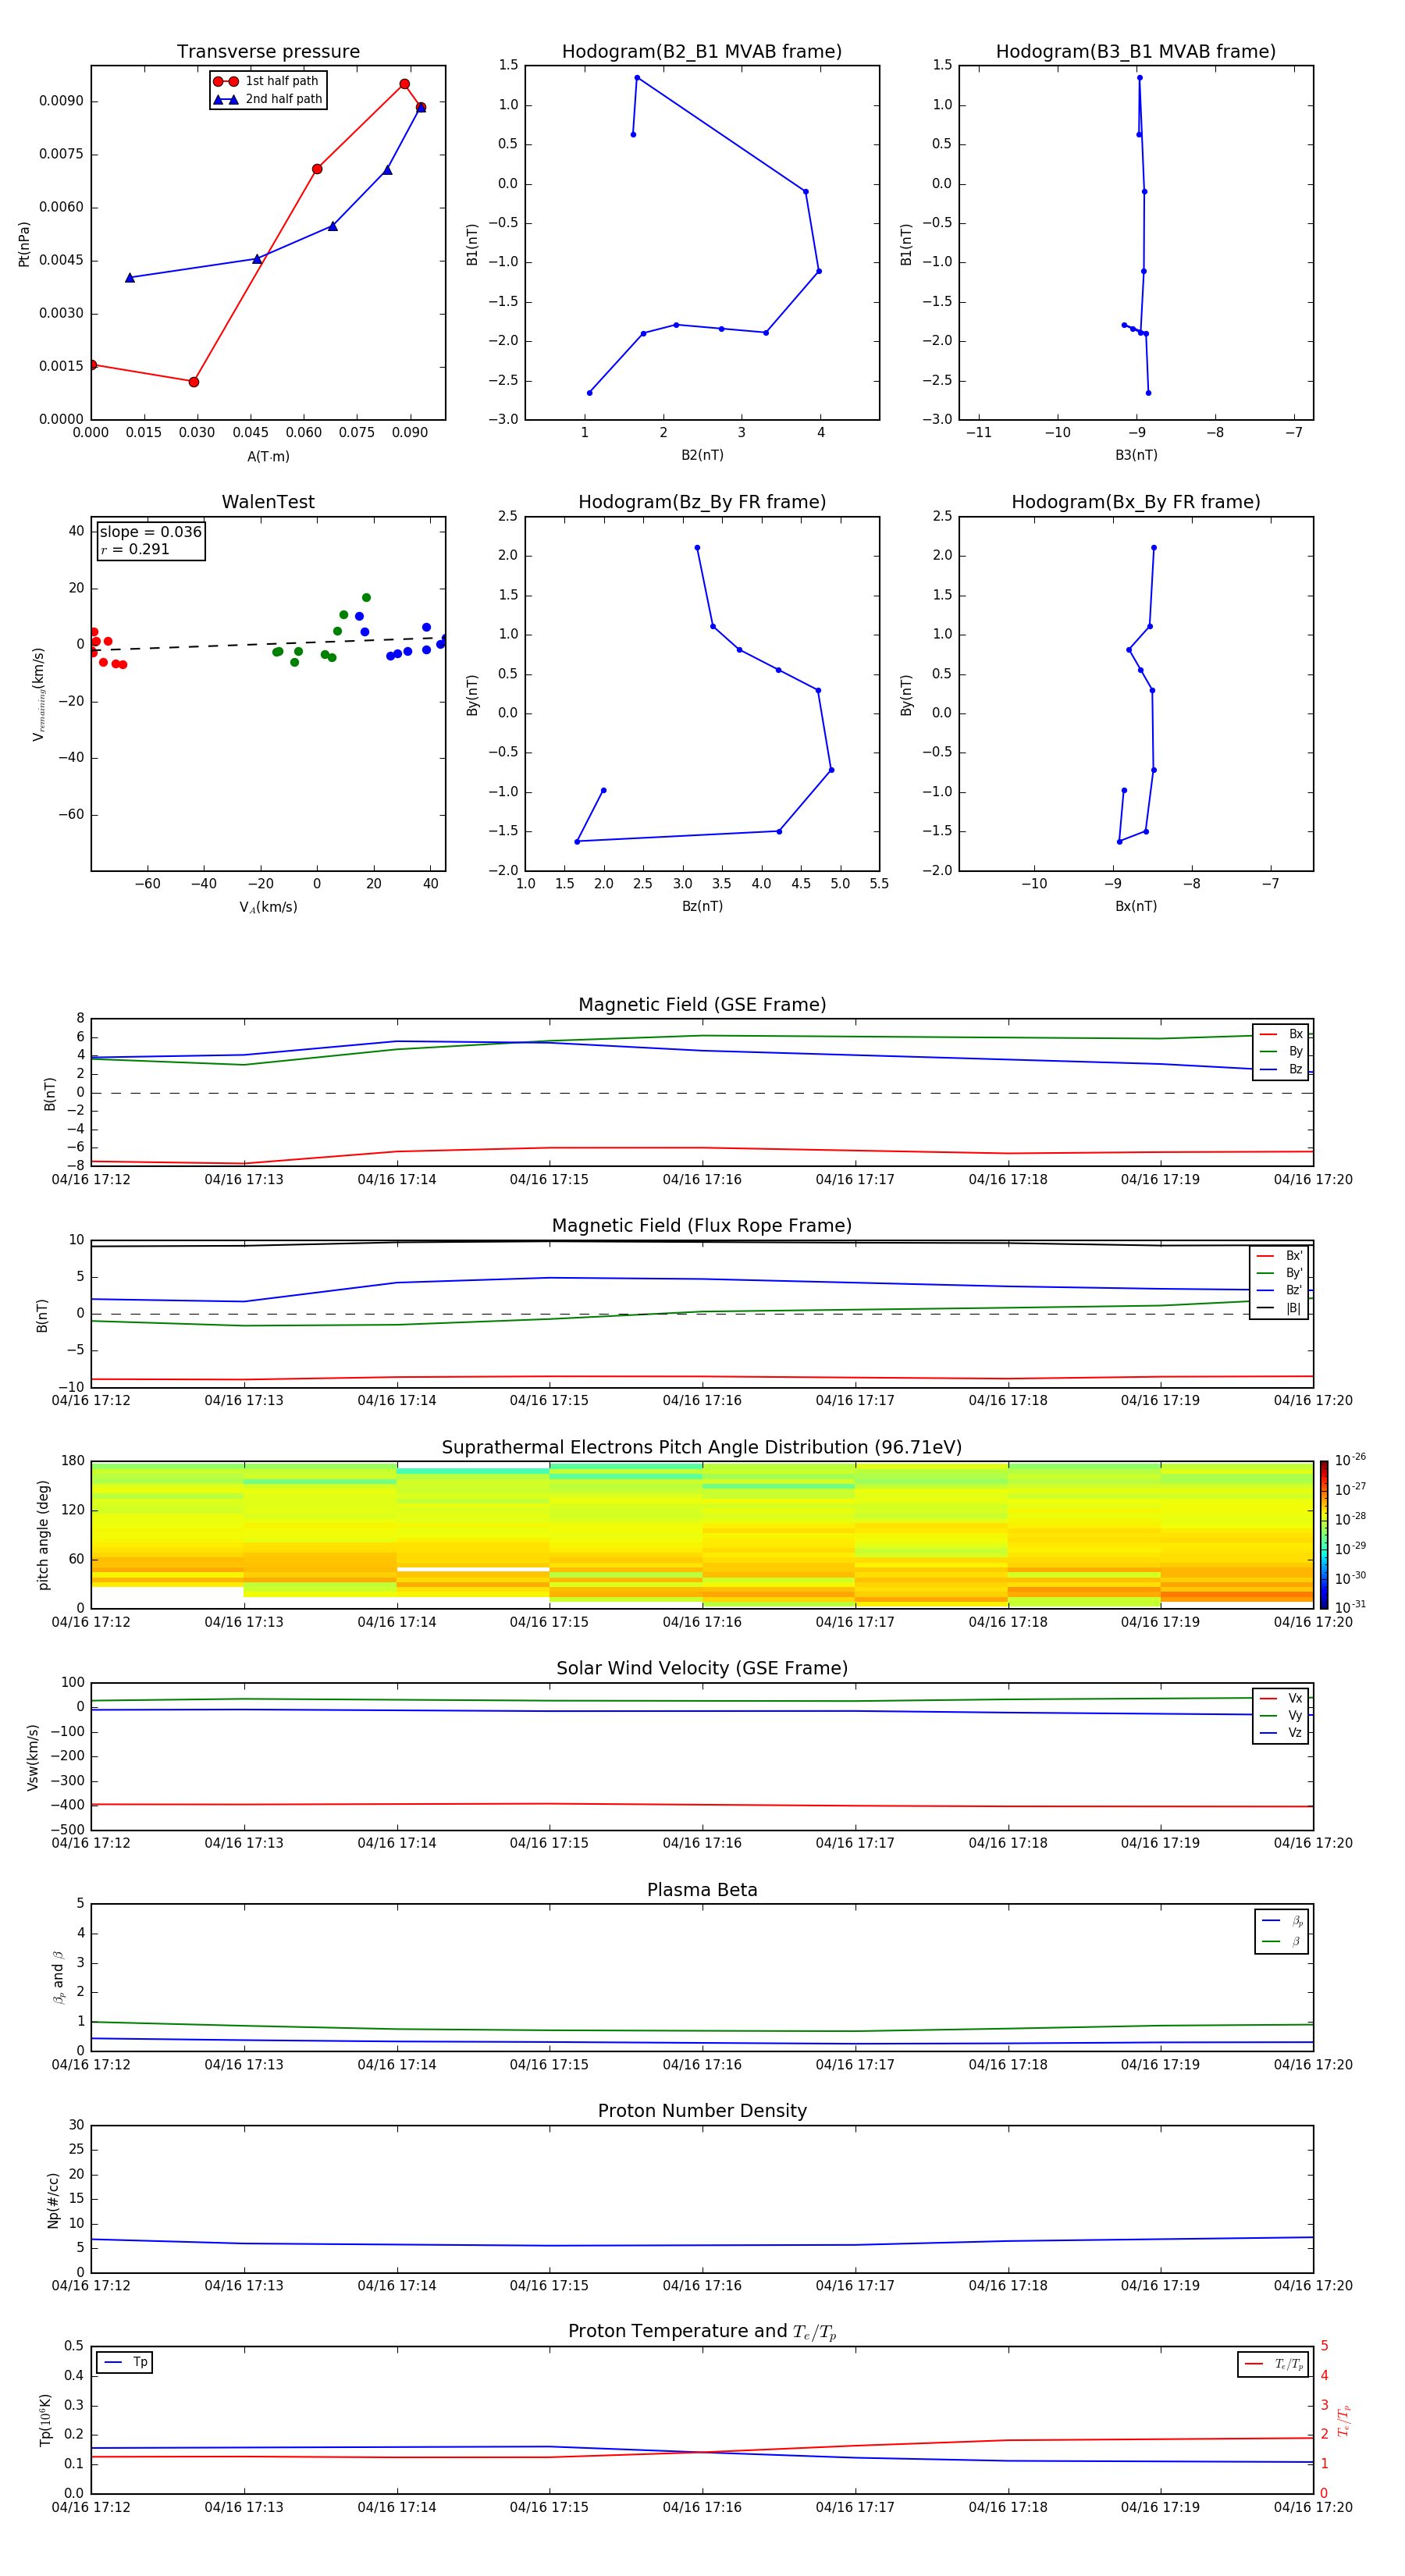
Task: Click the 'Hodogram(B3_B1 MVAB frame)' title
Action: (x=1136, y=51)
